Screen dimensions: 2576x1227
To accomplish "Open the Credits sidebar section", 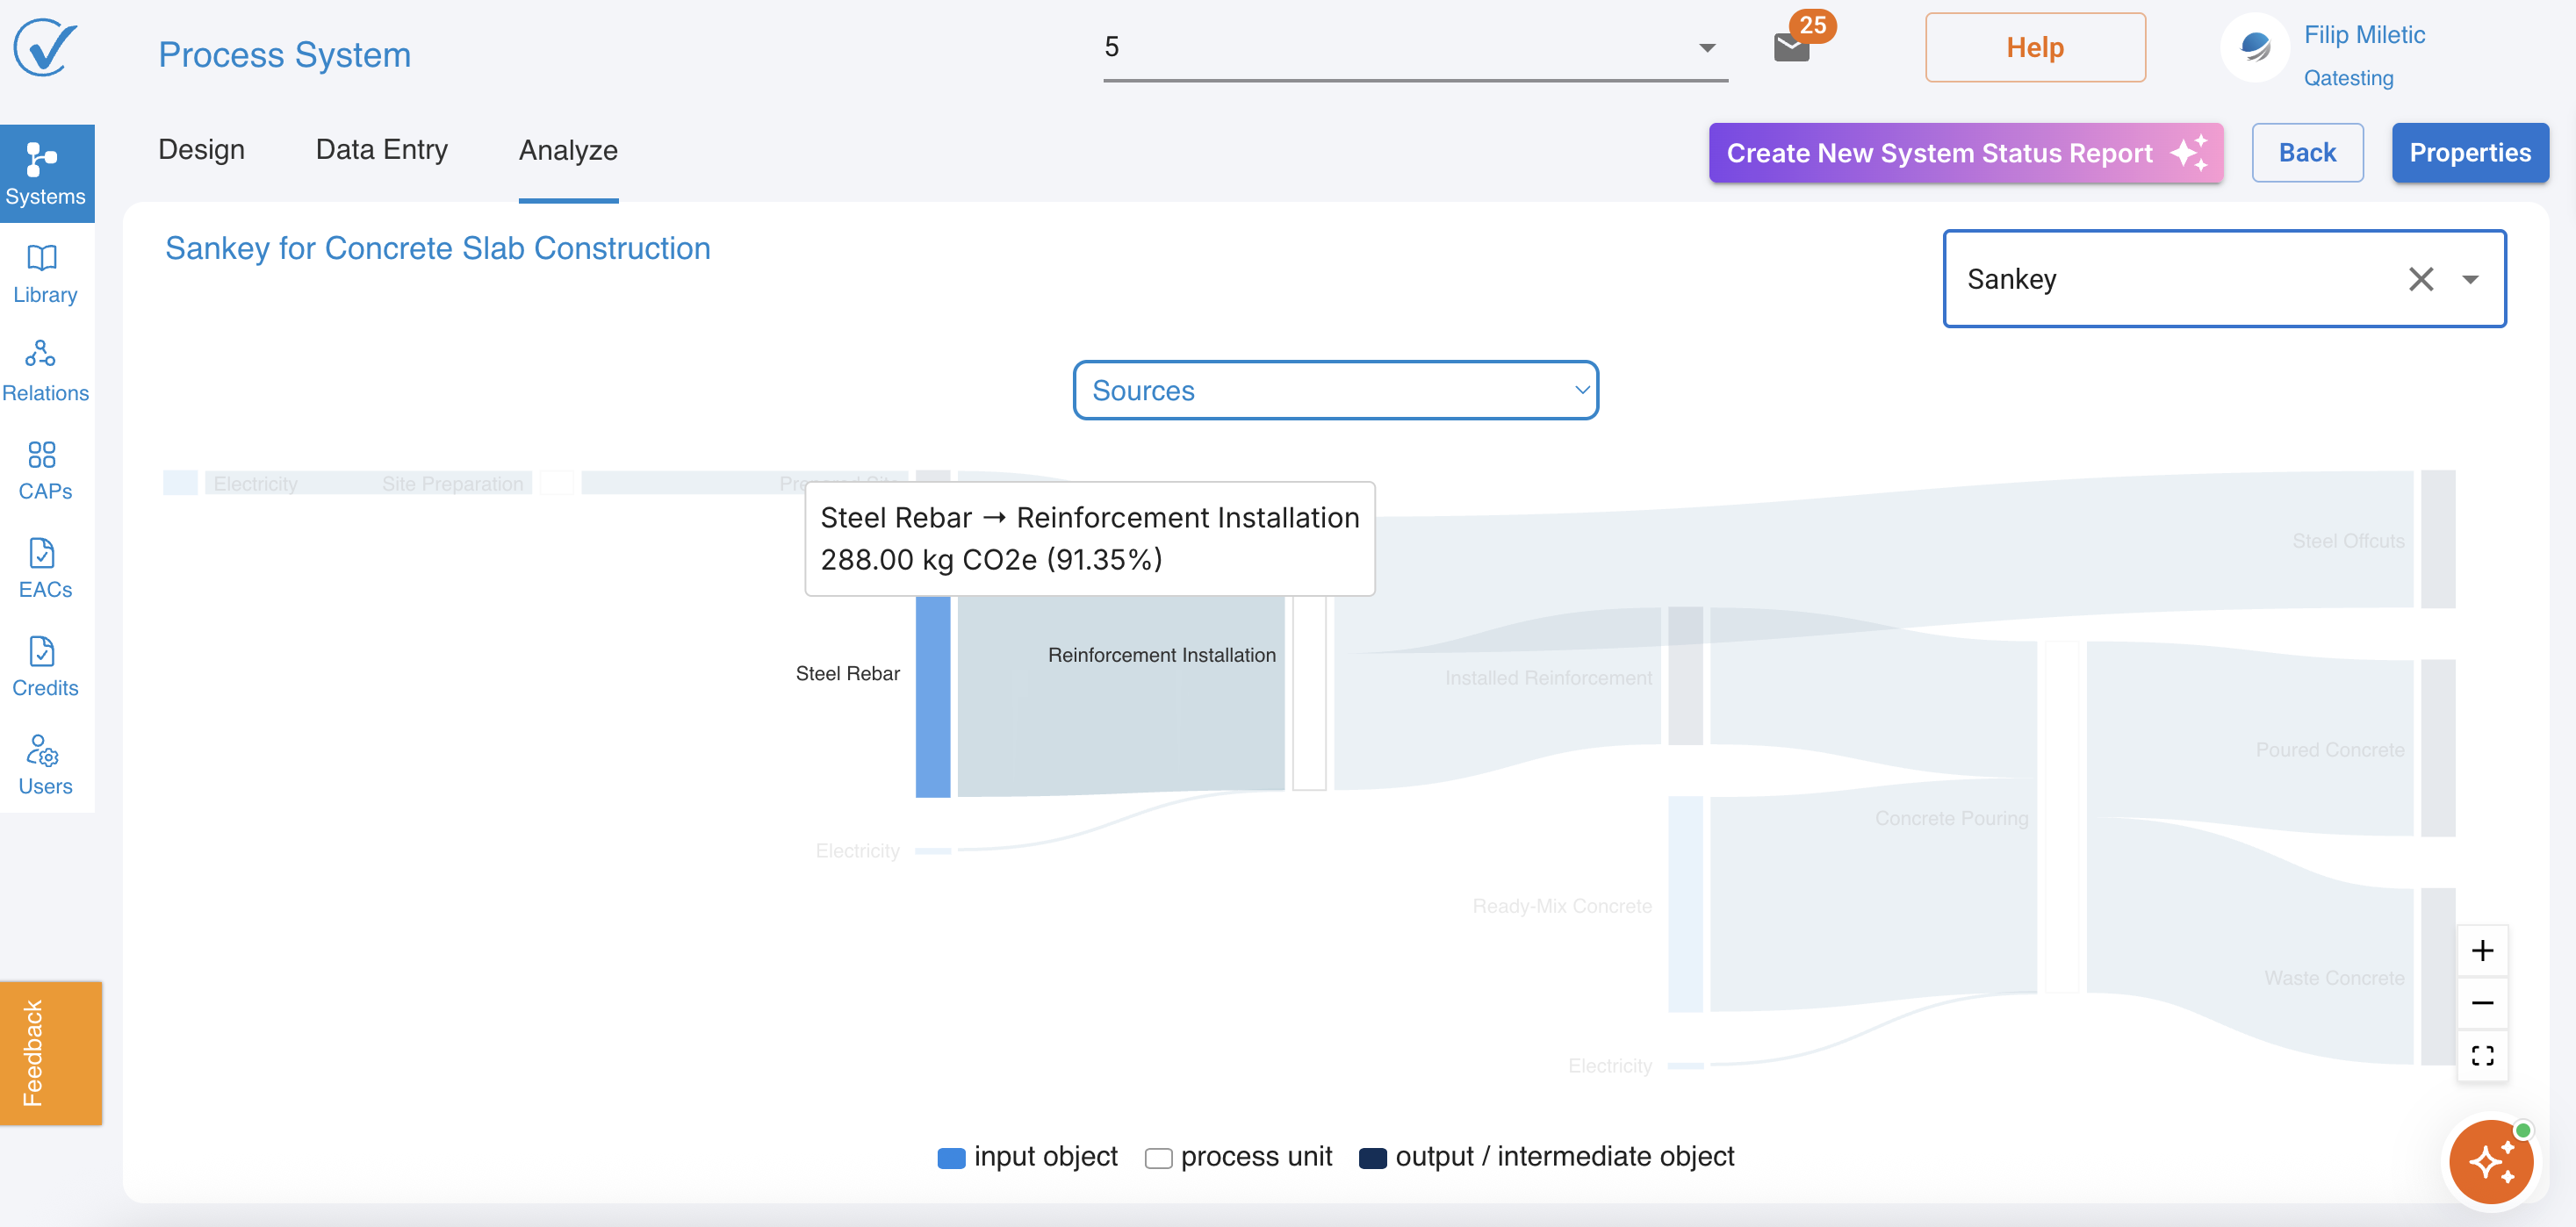I will click(x=44, y=665).
